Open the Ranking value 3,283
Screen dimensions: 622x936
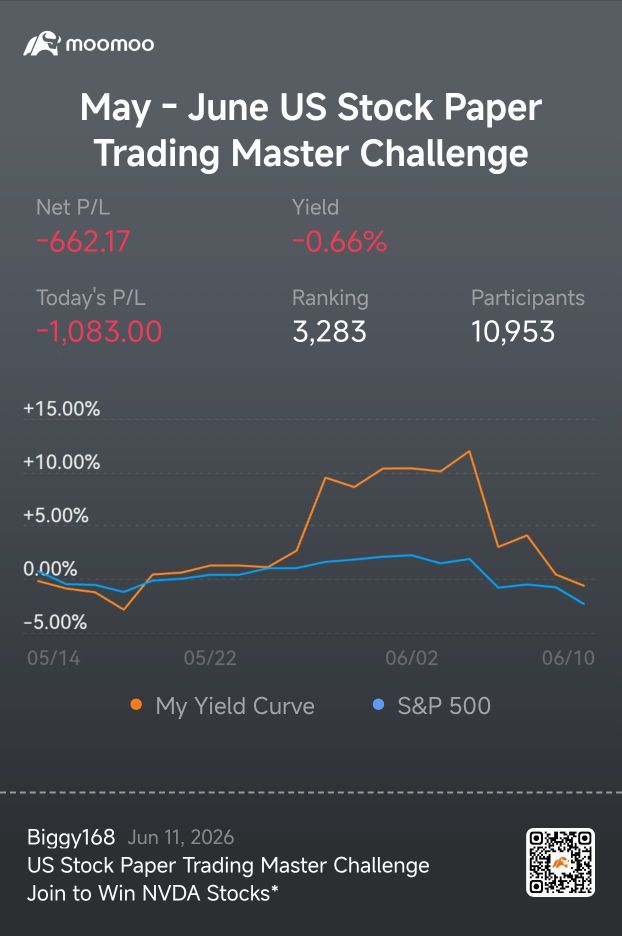[x=329, y=332]
